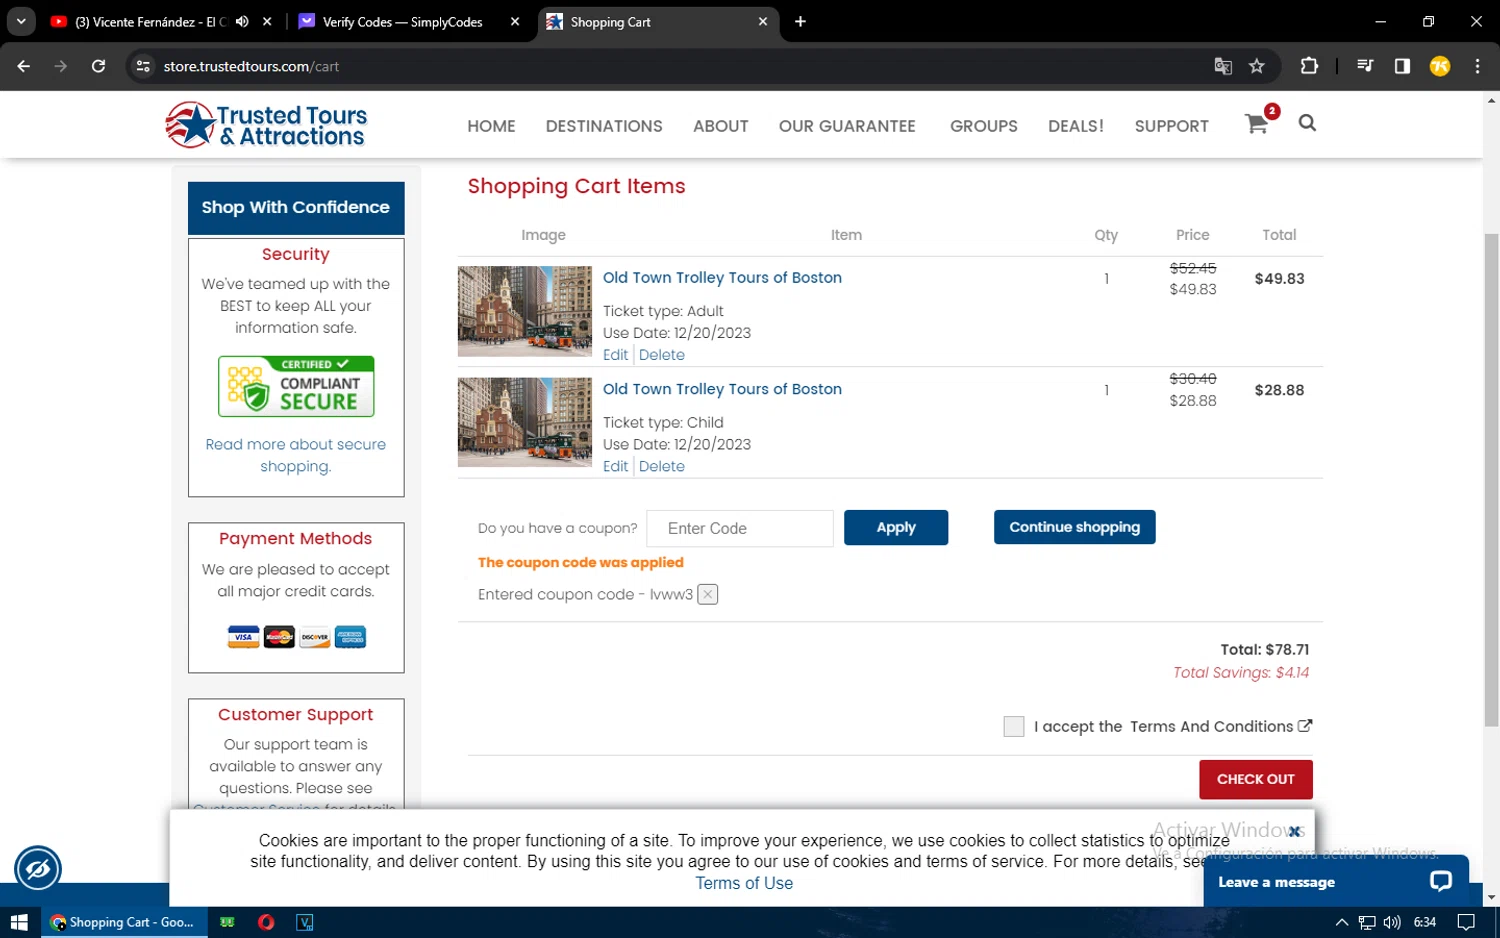Open the volume control in the system tray
The height and width of the screenshot is (938, 1500).
(x=1392, y=922)
